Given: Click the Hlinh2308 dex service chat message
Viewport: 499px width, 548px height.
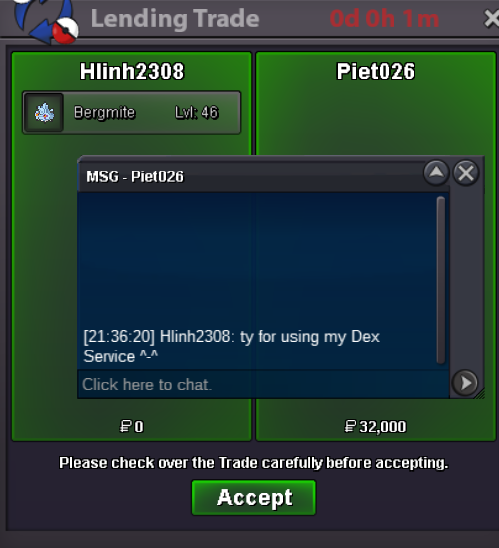Looking at the screenshot, I should [x=231, y=346].
